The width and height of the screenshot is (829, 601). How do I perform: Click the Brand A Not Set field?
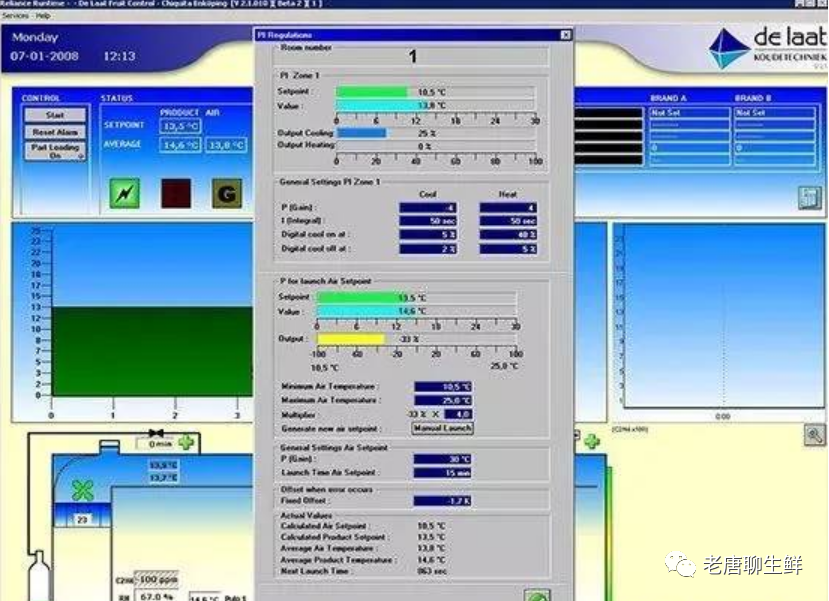[x=689, y=113]
